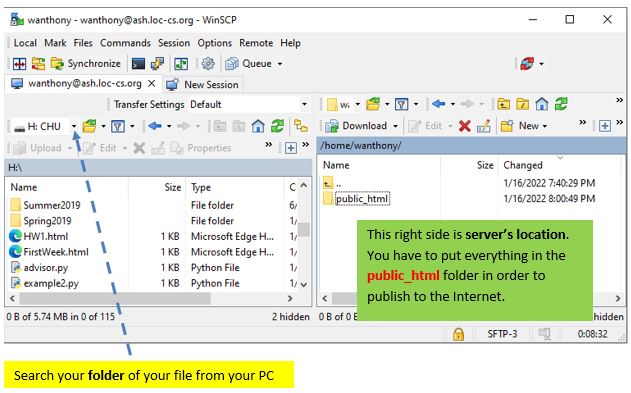Select the HW1.html file
The height and width of the screenshot is (393, 631).
[45, 237]
